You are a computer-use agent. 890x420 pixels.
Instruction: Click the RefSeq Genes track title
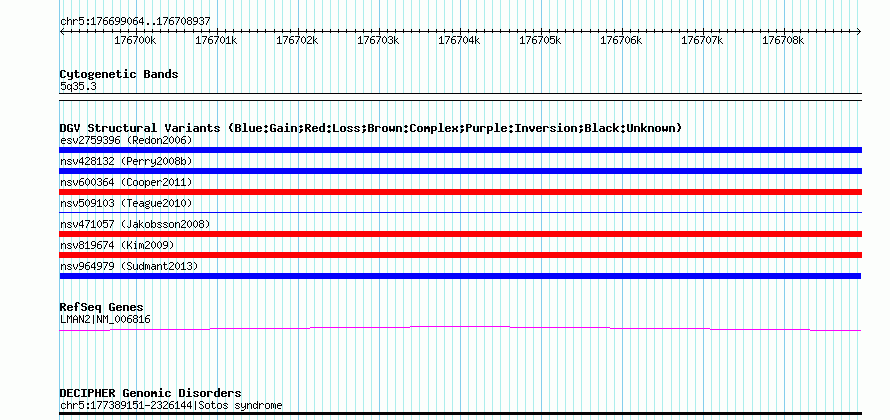click(x=102, y=307)
